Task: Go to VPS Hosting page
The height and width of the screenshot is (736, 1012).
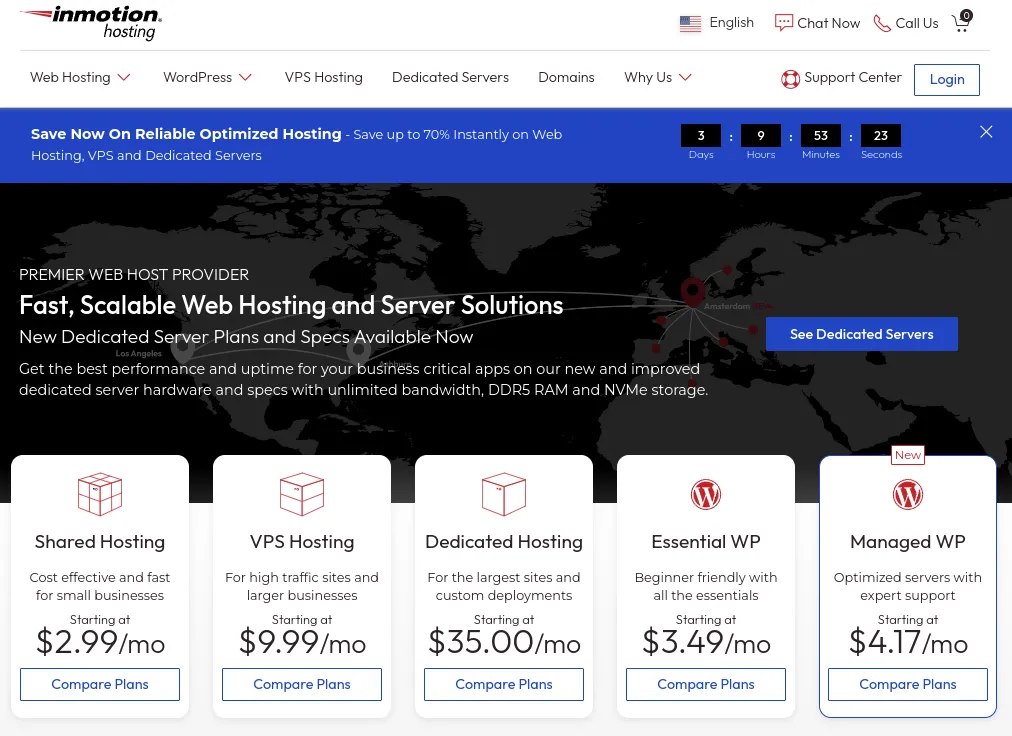Action: [323, 77]
